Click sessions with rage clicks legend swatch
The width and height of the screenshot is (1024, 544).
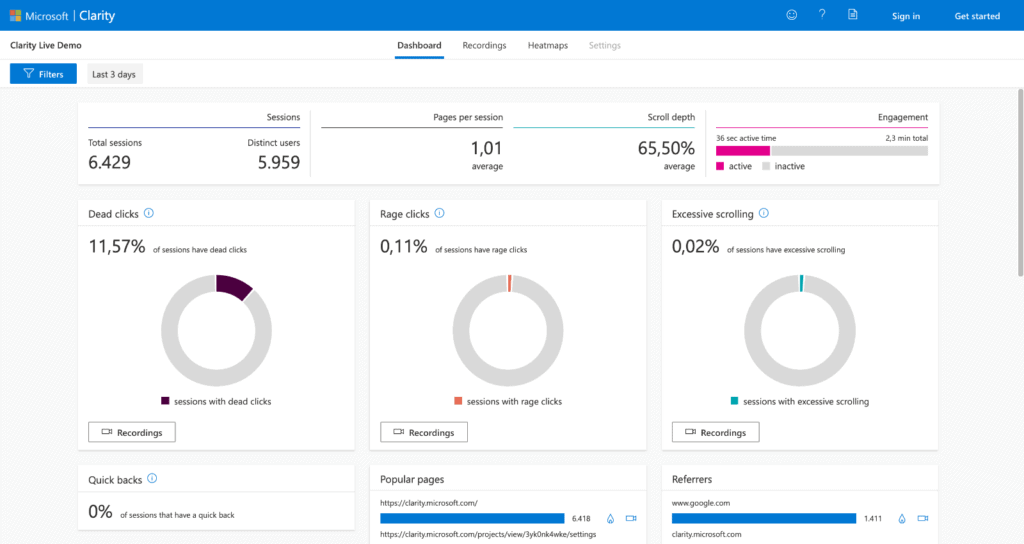point(458,401)
